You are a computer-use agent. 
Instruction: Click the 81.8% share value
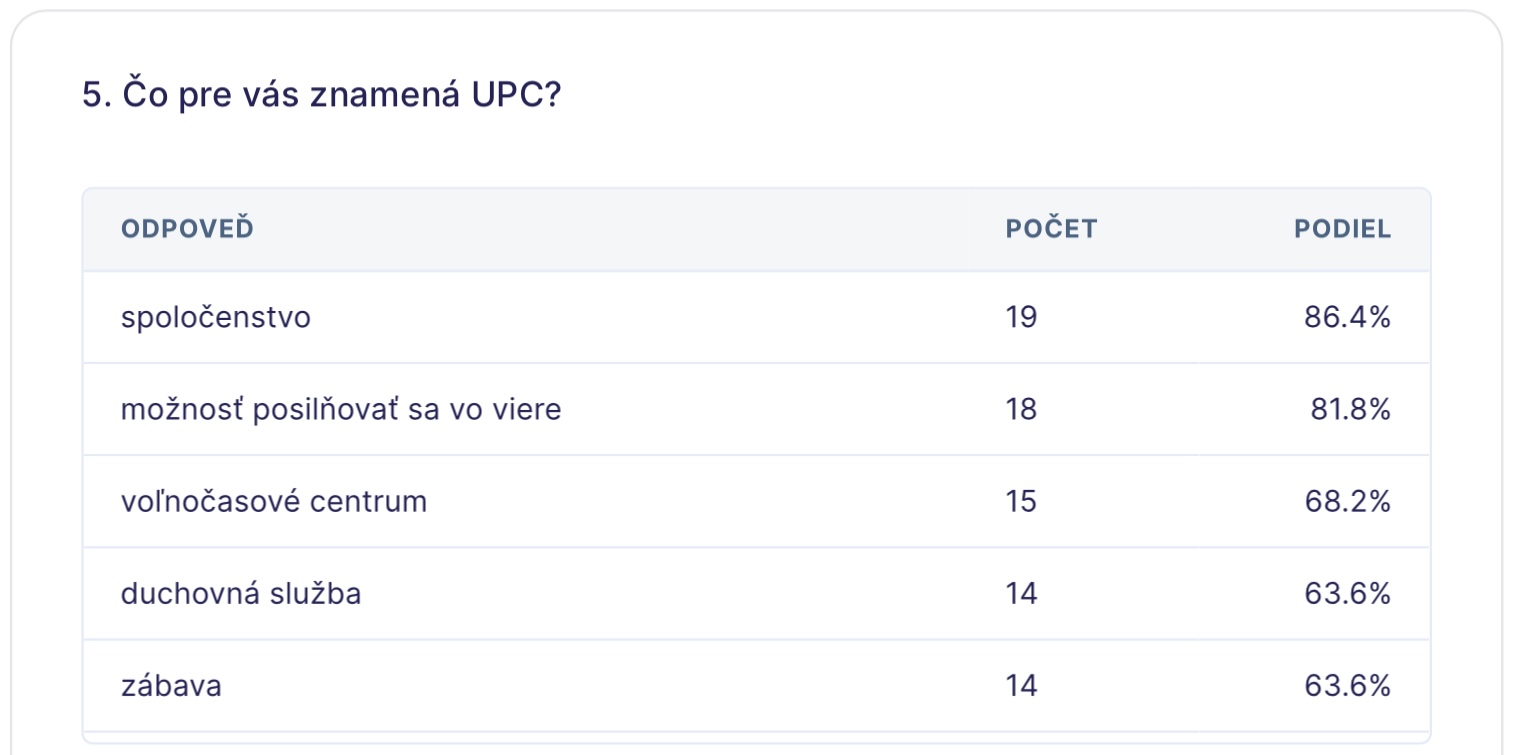[1350, 410]
